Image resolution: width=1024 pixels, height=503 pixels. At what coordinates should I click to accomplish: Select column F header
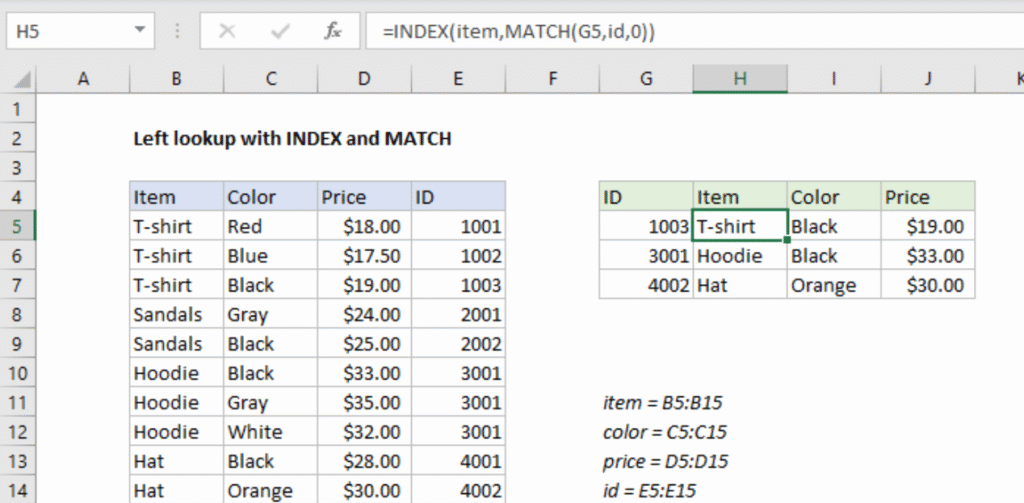pyautogui.click(x=552, y=79)
